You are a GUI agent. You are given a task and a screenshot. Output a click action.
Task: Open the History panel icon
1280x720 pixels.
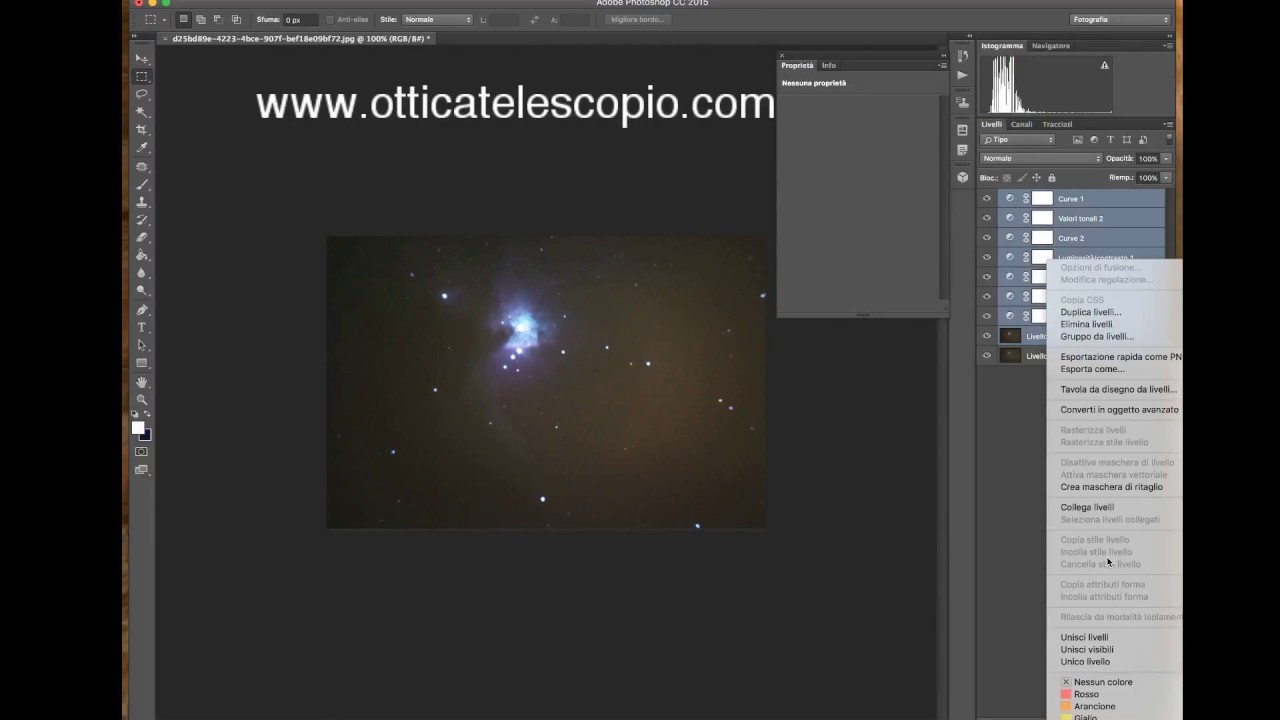tap(962, 57)
